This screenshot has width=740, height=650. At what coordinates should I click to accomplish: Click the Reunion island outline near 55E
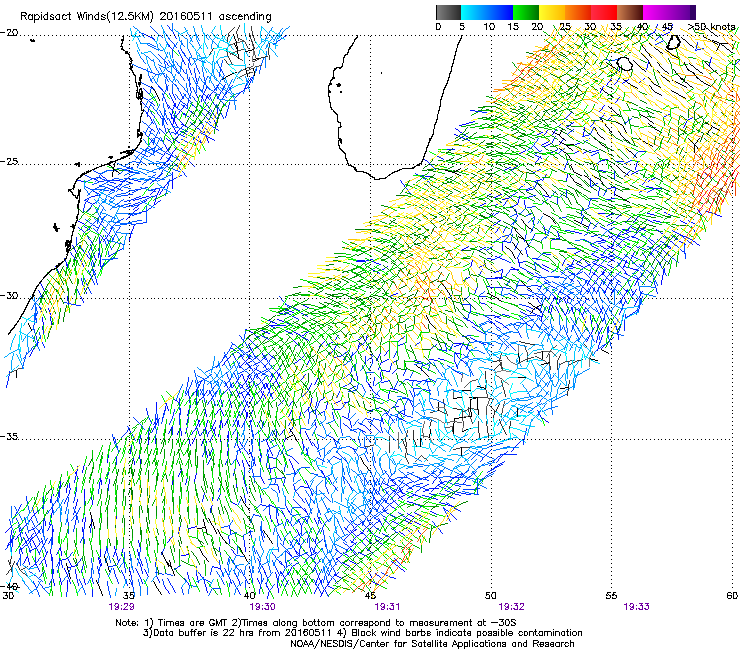(625, 63)
